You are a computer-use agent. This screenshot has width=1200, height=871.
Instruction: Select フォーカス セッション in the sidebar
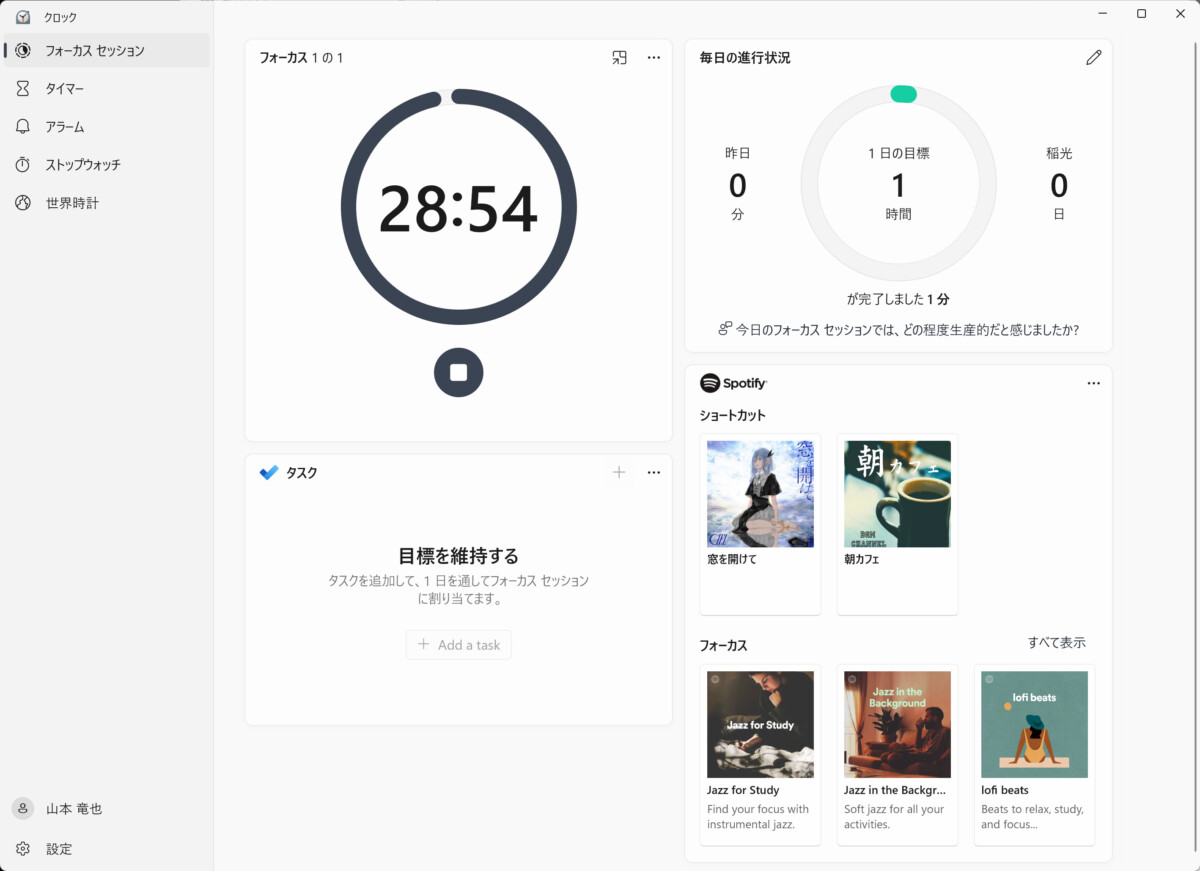point(94,51)
